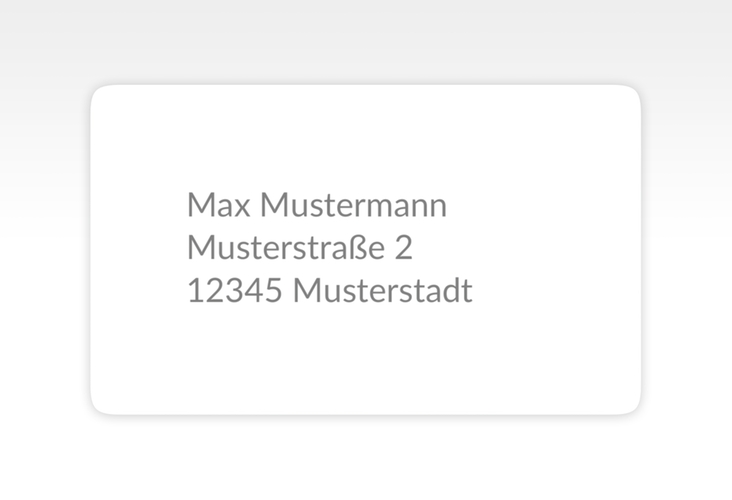
Task: Click the letter ß in Musterstraße
Action: pyautogui.click(x=358, y=247)
